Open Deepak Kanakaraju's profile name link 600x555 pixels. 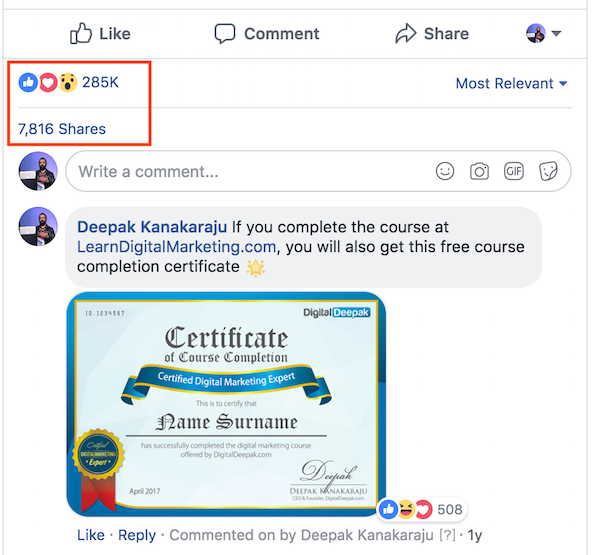pyautogui.click(x=152, y=227)
